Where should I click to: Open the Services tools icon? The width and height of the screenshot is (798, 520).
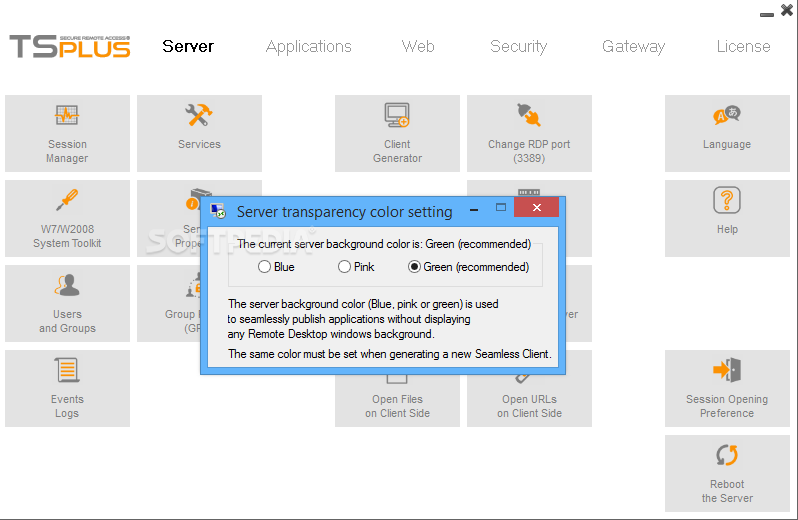pyautogui.click(x=199, y=115)
